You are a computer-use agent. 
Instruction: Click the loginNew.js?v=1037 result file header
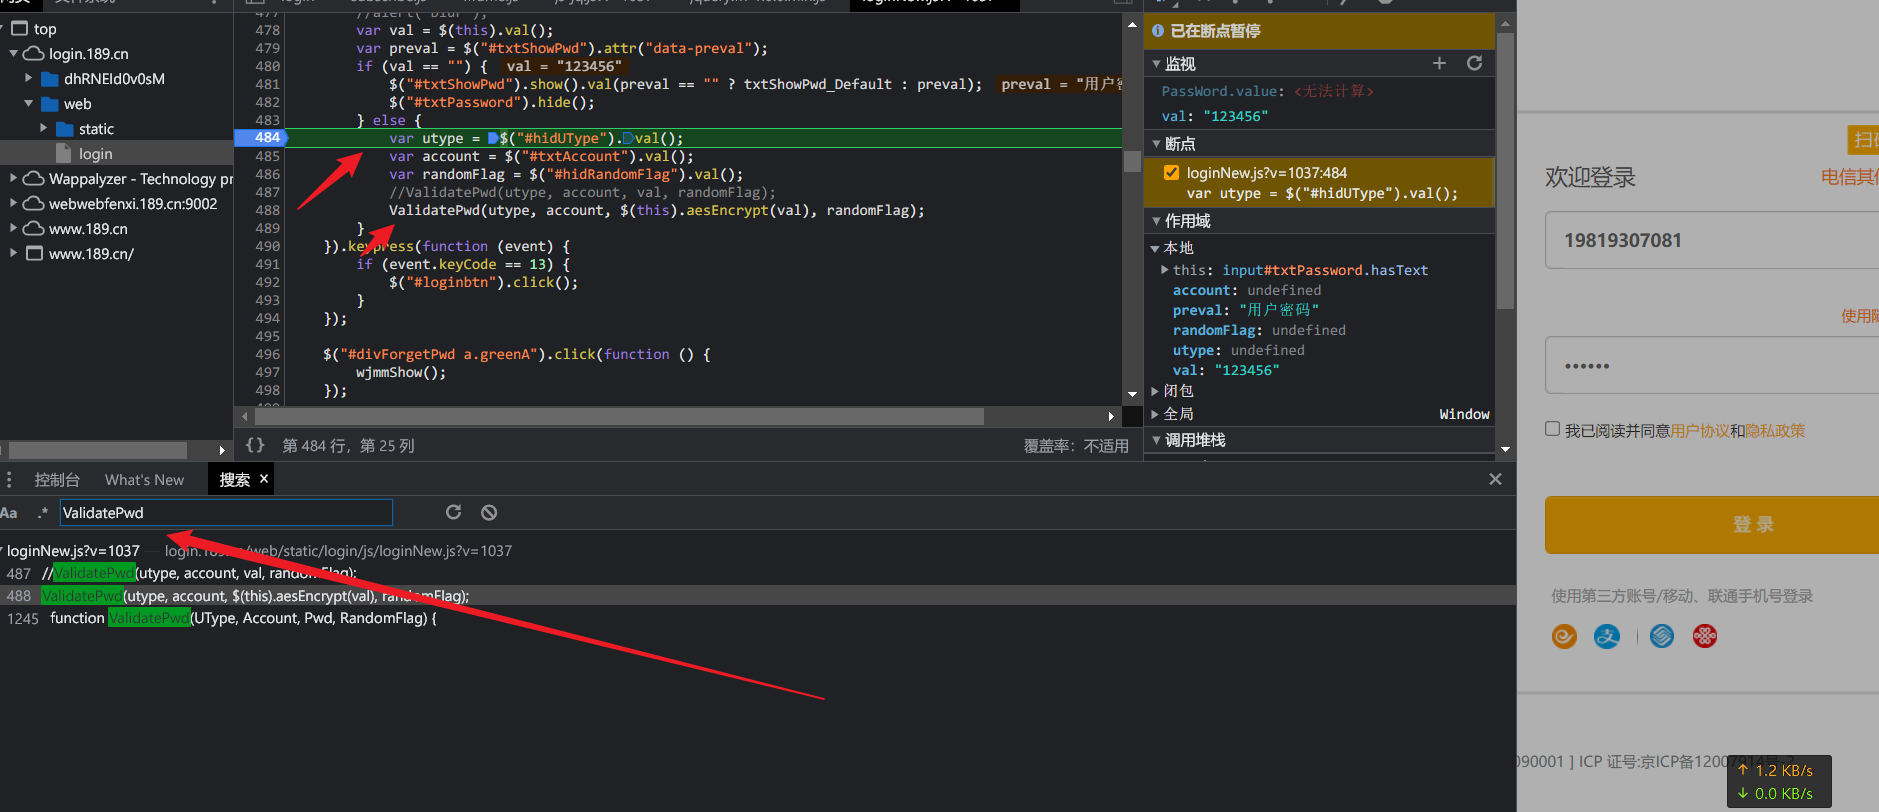point(73,551)
